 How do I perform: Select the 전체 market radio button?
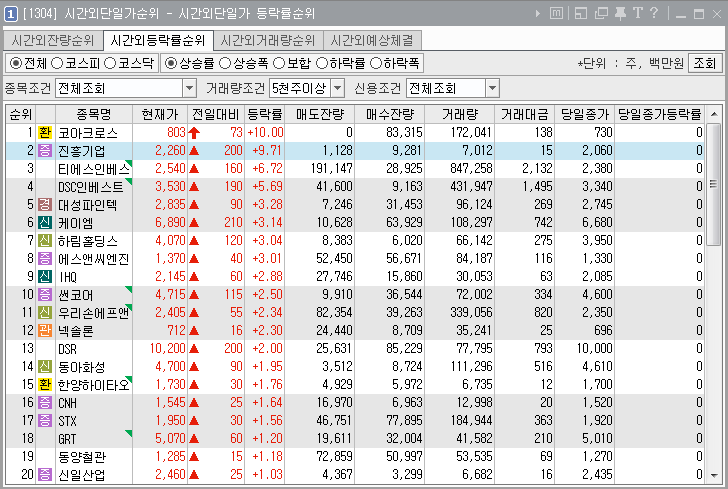pyautogui.click(x=16, y=63)
